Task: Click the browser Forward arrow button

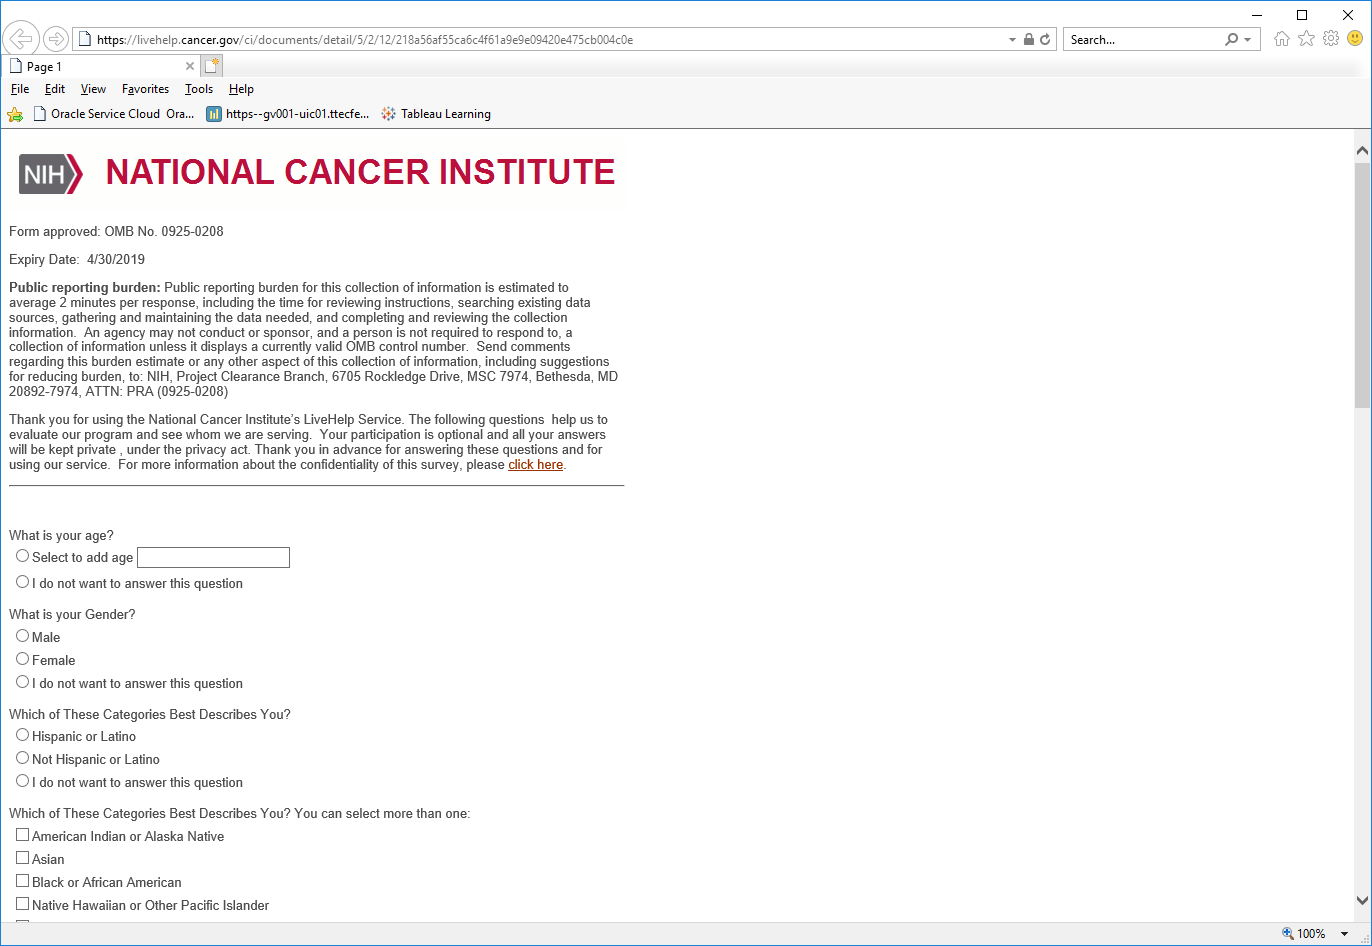Action: pyautogui.click(x=56, y=39)
